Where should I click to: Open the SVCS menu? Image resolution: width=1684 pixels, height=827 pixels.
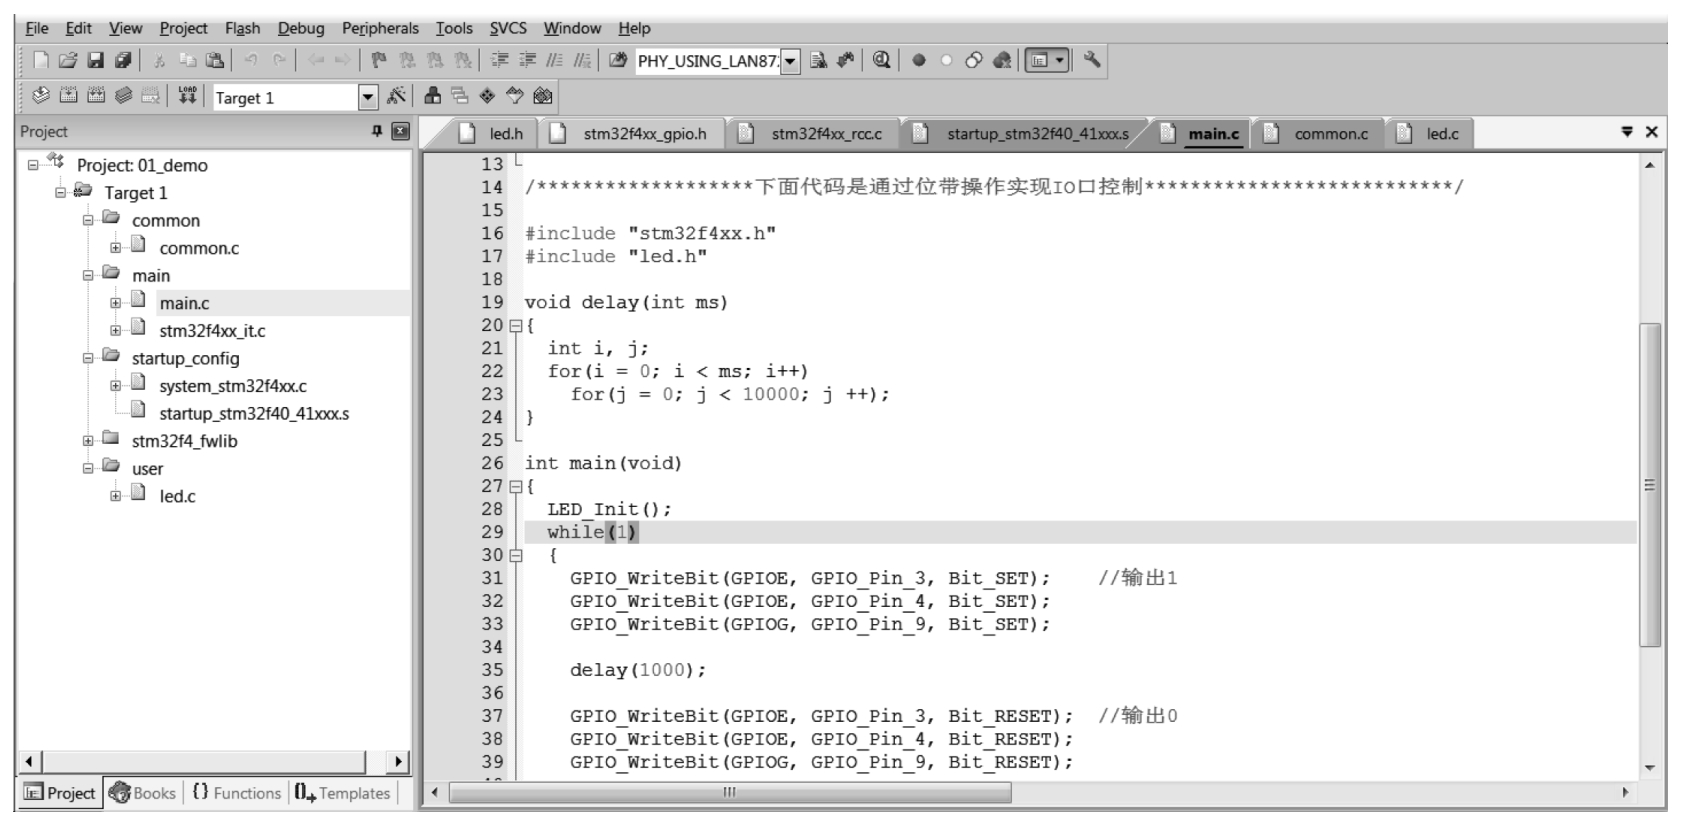tap(508, 28)
